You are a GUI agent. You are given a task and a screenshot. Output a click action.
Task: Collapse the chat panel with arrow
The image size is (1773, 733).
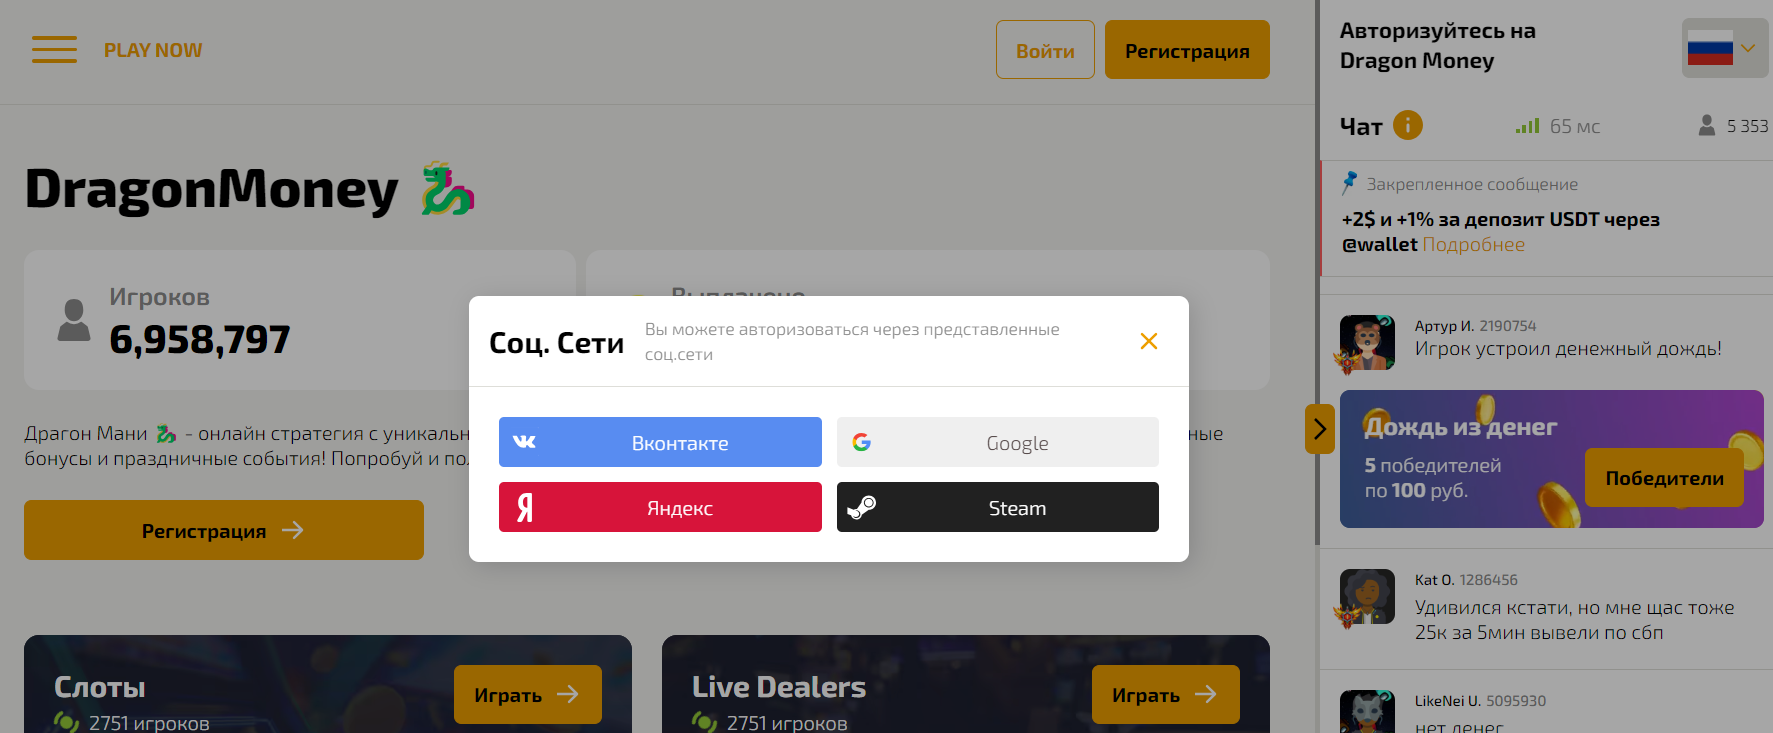[1320, 429]
